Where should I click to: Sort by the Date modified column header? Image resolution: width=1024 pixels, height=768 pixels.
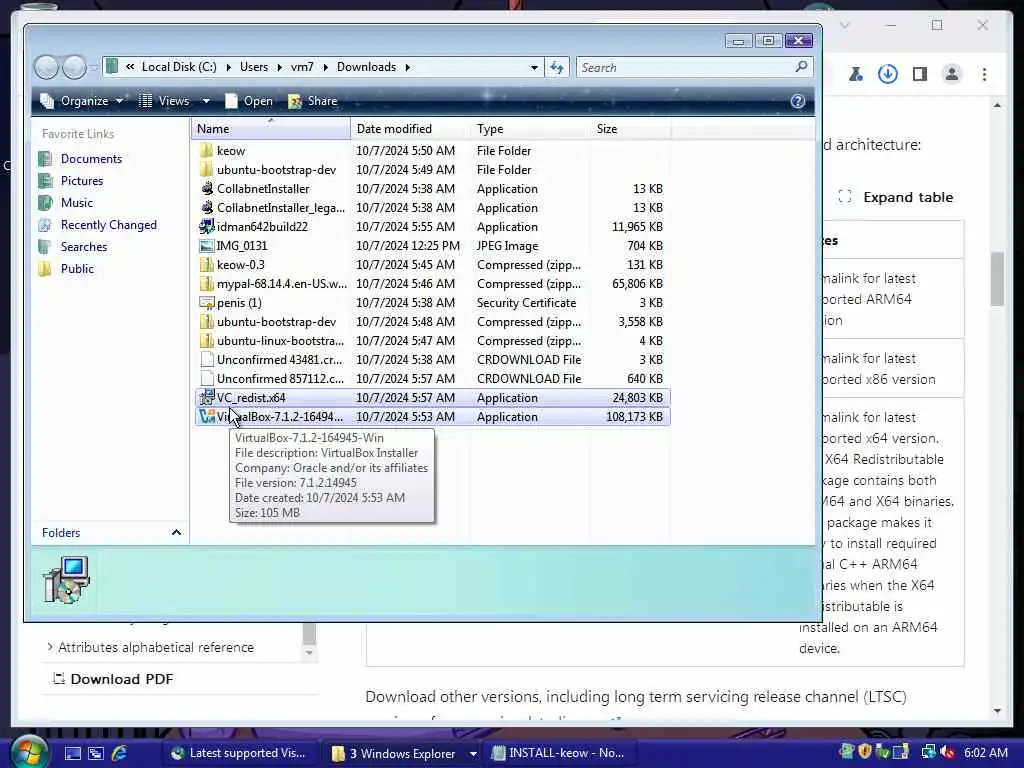[x=409, y=129]
